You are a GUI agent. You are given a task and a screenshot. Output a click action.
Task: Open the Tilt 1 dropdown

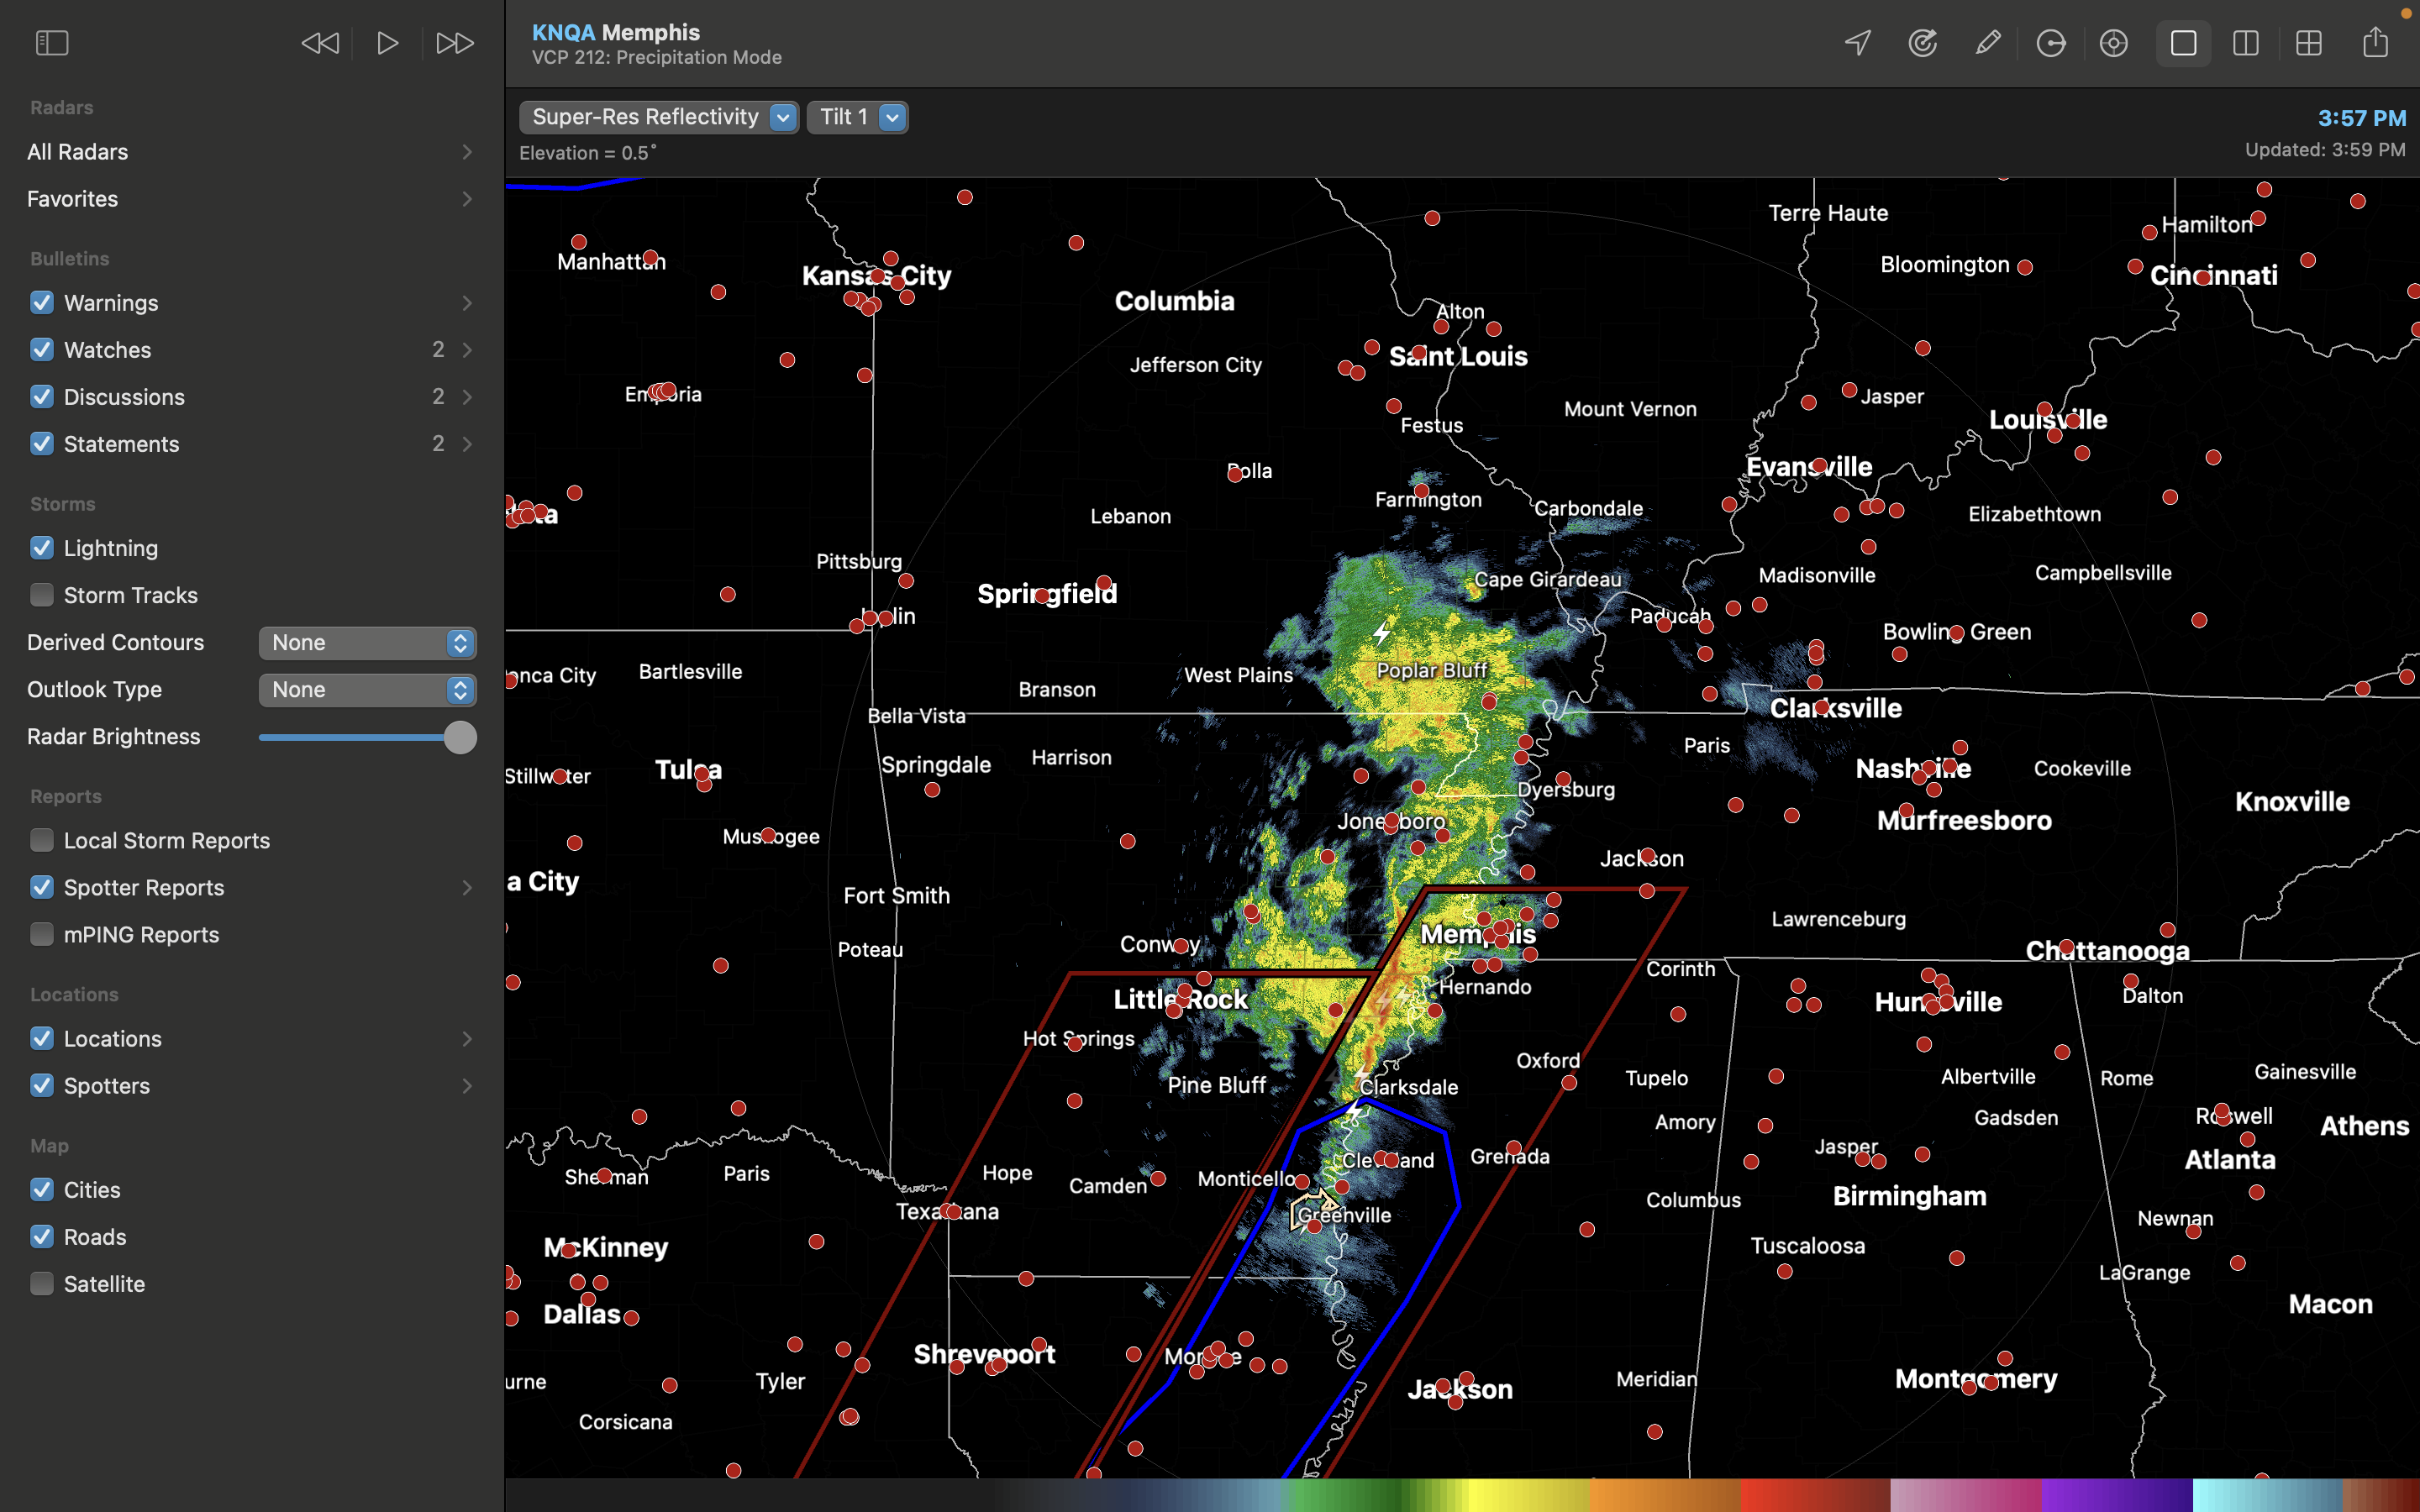(x=857, y=117)
